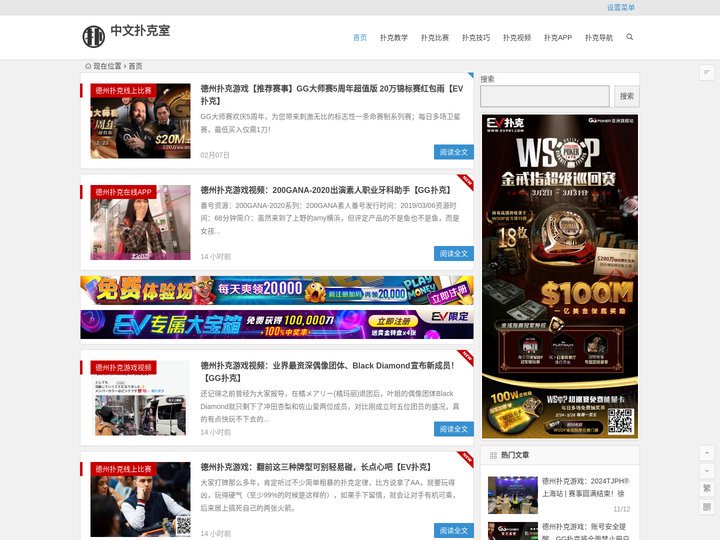Click 阅读全文 for GG大师赛5周年 article
This screenshot has width=720, height=540.
coord(454,152)
